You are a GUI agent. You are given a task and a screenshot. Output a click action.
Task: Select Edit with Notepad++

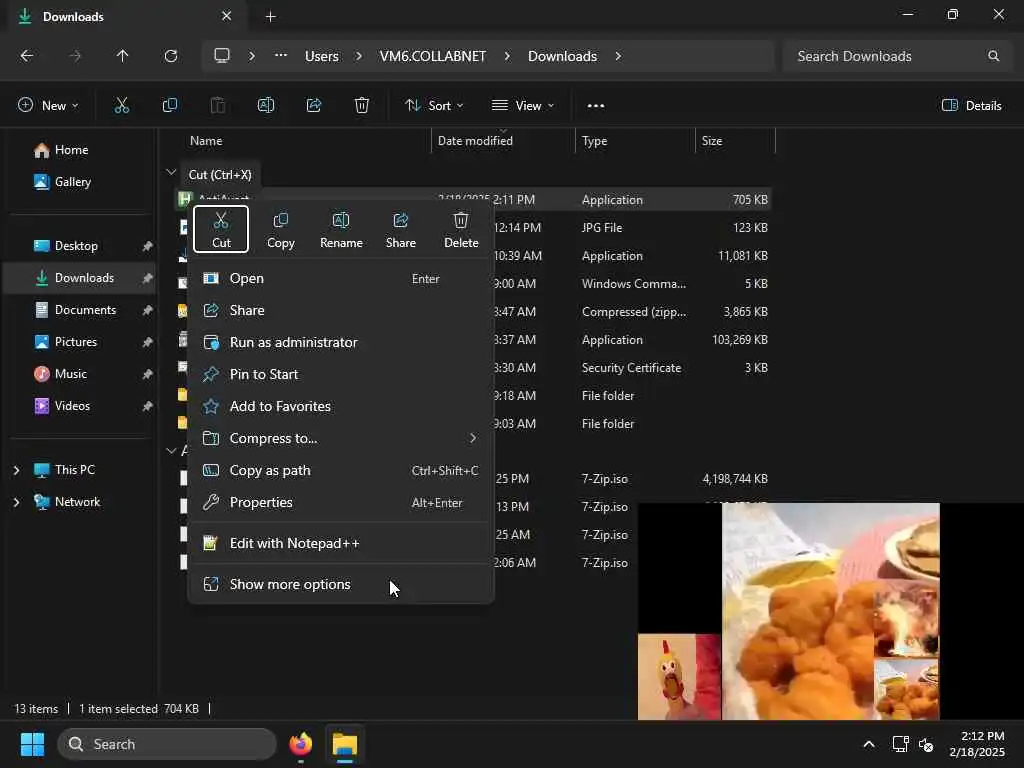pyautogui.click(x=341, y=543)
